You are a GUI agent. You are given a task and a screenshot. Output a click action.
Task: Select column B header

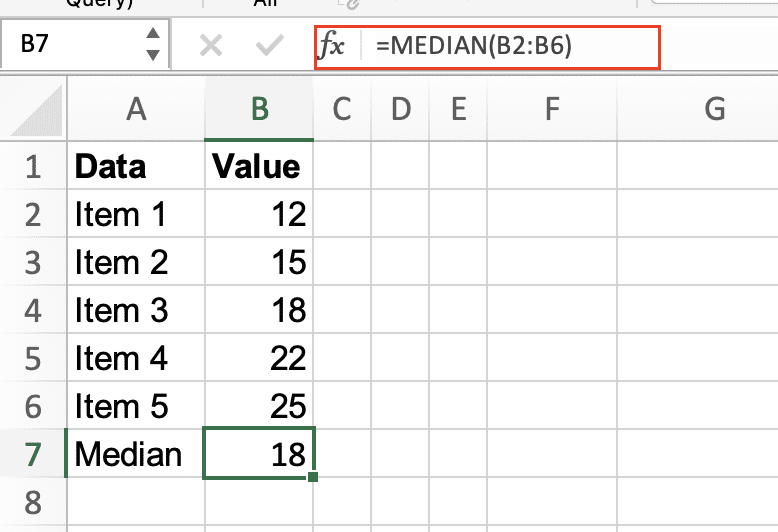pyautogui.click(x=259, y=109)
